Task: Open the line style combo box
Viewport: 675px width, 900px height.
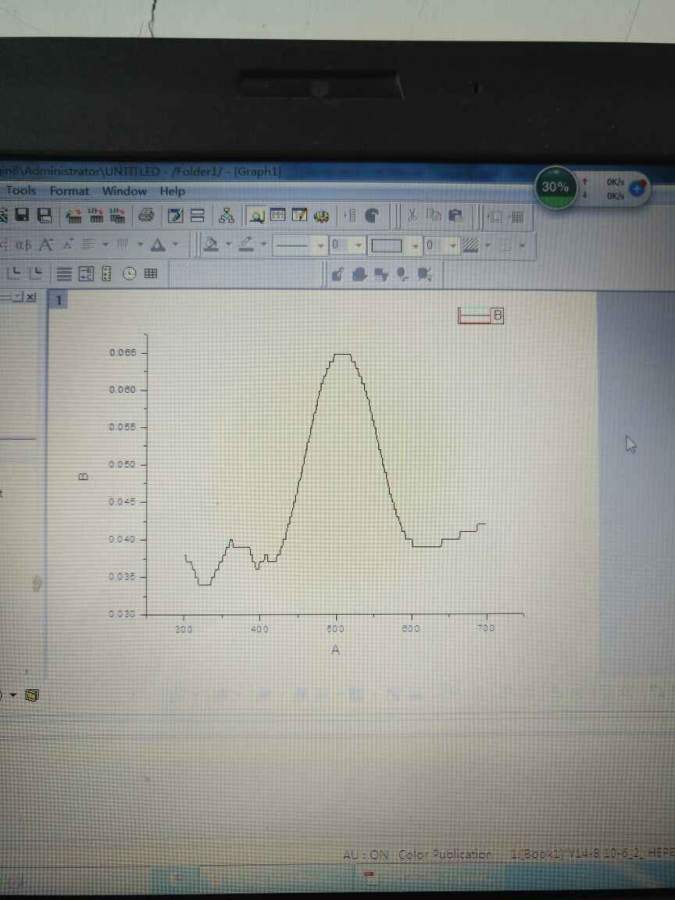Action: pyautogui.click(x=299, y=246)
